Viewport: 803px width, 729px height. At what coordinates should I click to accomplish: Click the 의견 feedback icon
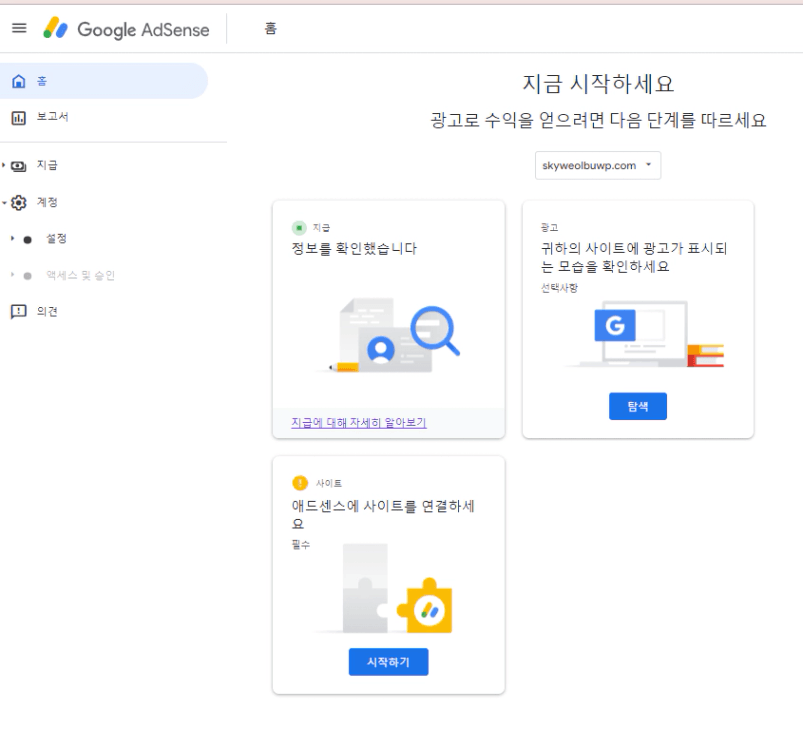pyautogui.click(x=19, y=311)
